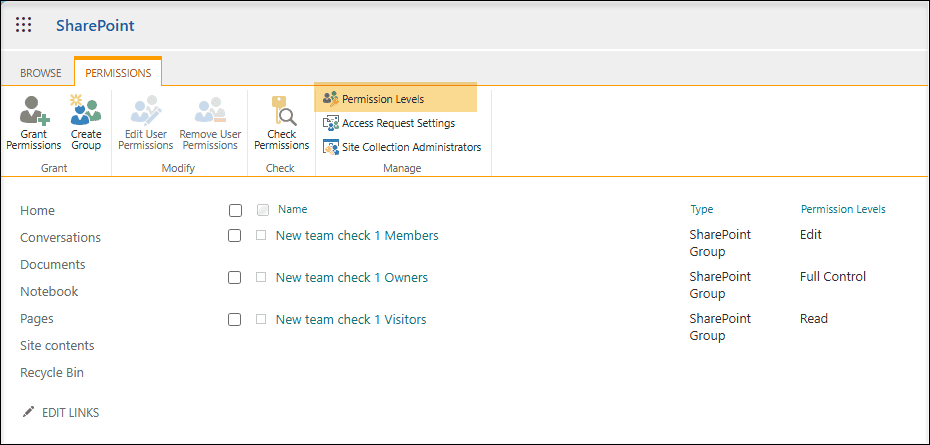Open the New team check 1 Members group
The image size is (930, 445).
point(357,236)
